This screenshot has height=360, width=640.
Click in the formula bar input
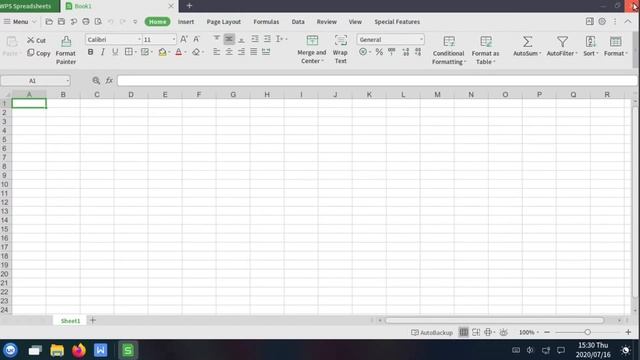point(377,80)
